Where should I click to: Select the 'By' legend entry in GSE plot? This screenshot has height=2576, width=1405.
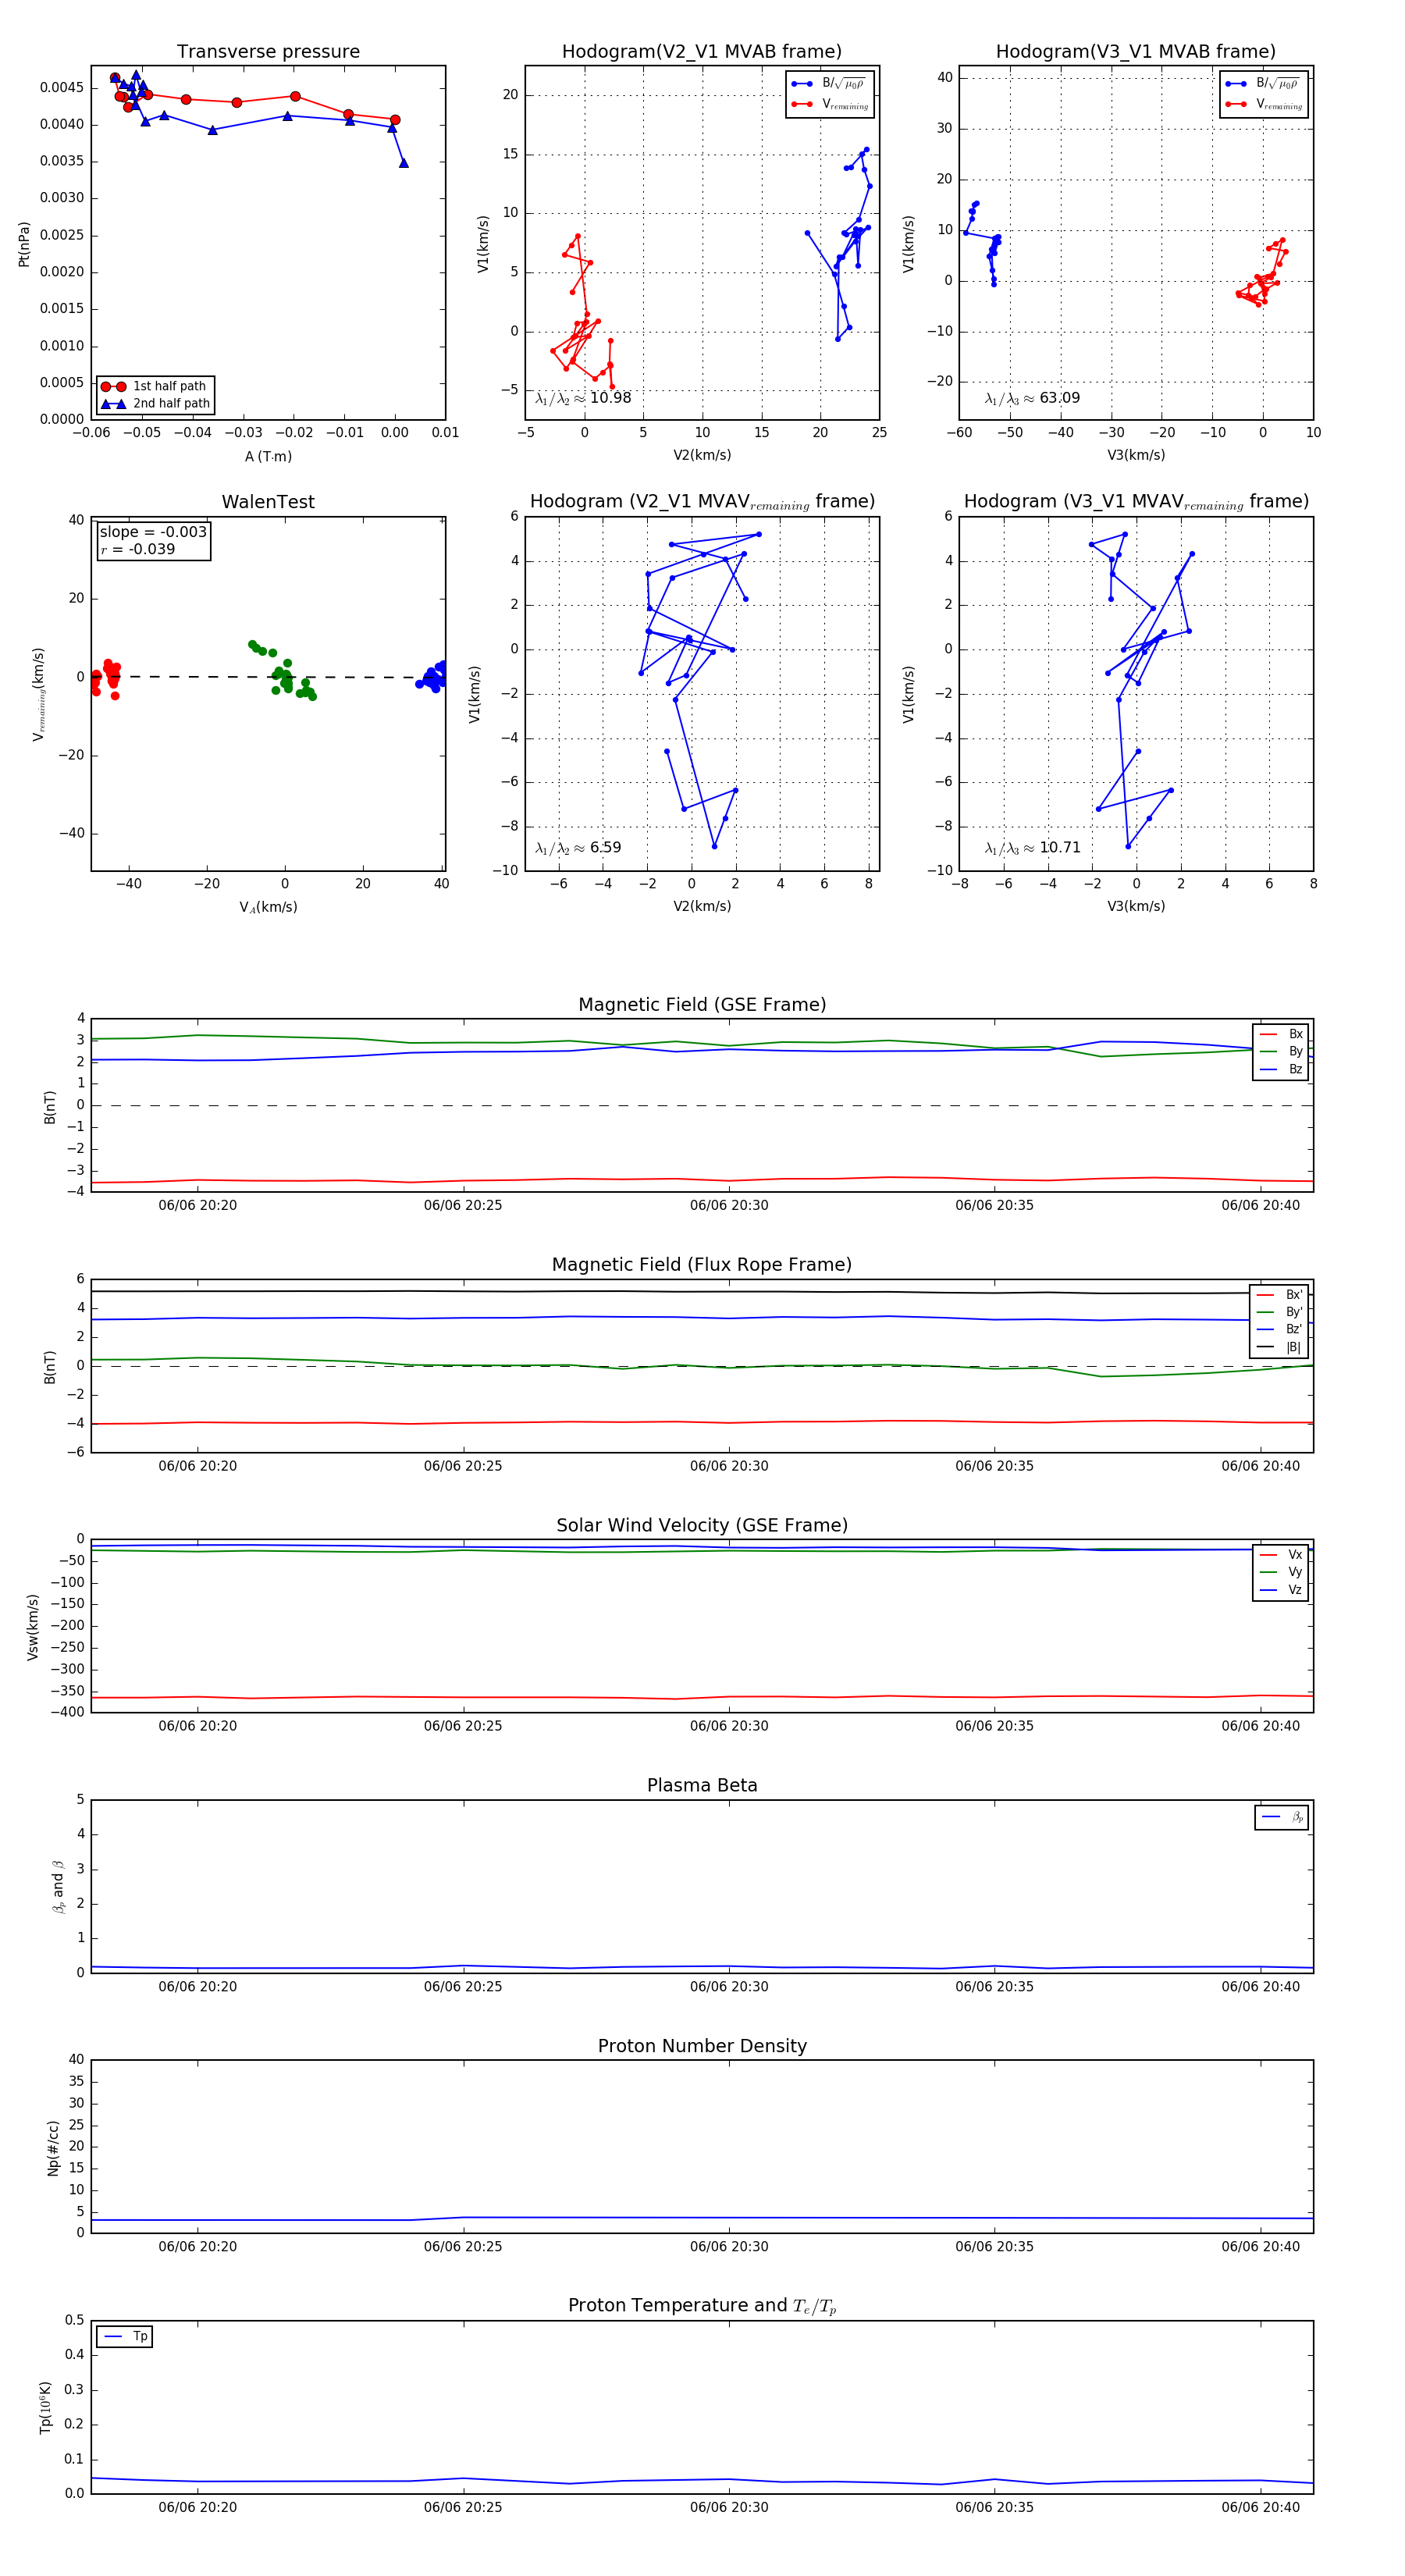click(x=1281, y=1051)
